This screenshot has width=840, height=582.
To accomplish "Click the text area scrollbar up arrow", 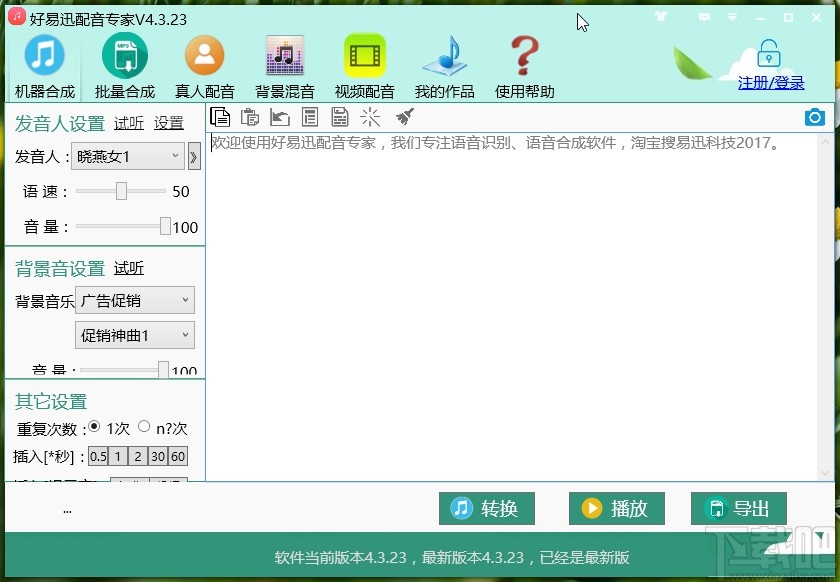I will (826, 141).
